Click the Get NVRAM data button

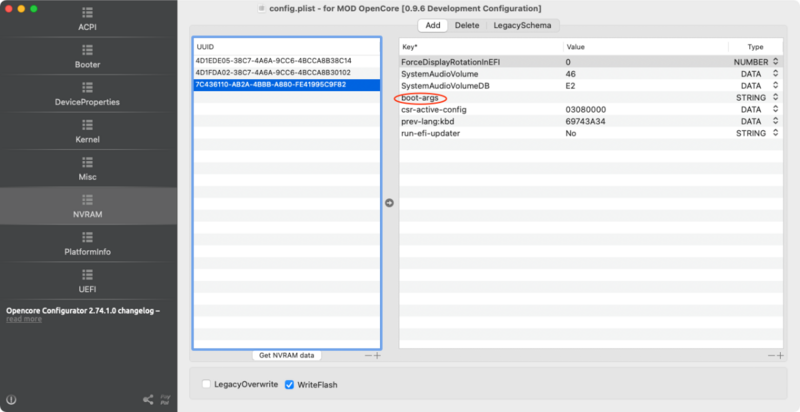(287, 355)
